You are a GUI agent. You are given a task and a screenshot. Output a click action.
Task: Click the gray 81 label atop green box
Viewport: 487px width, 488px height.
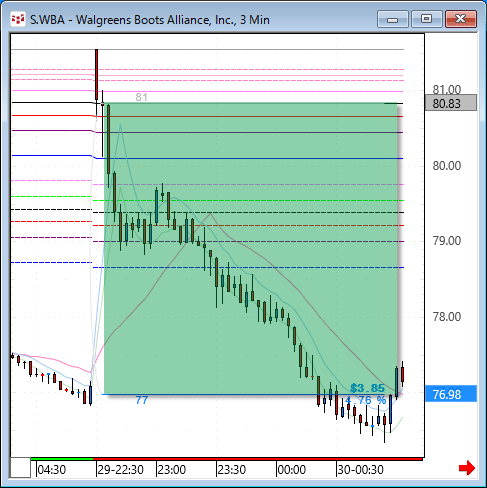pos(141,97)
